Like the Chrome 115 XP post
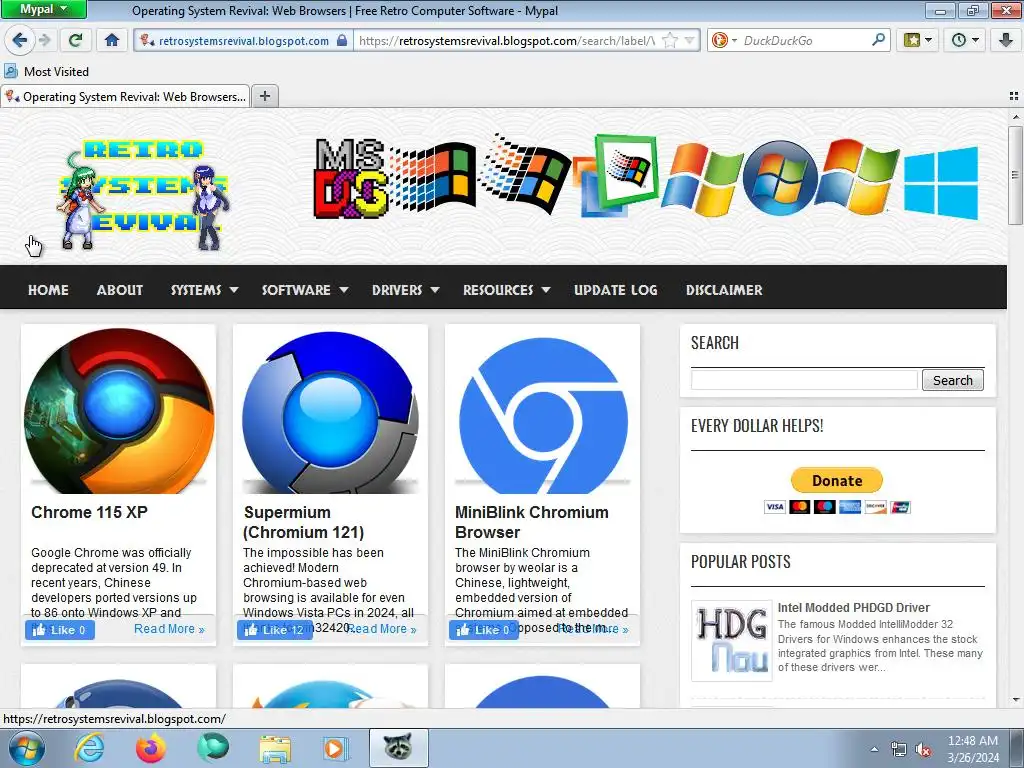The image size is (1024, 768). [x=60, y=630]
